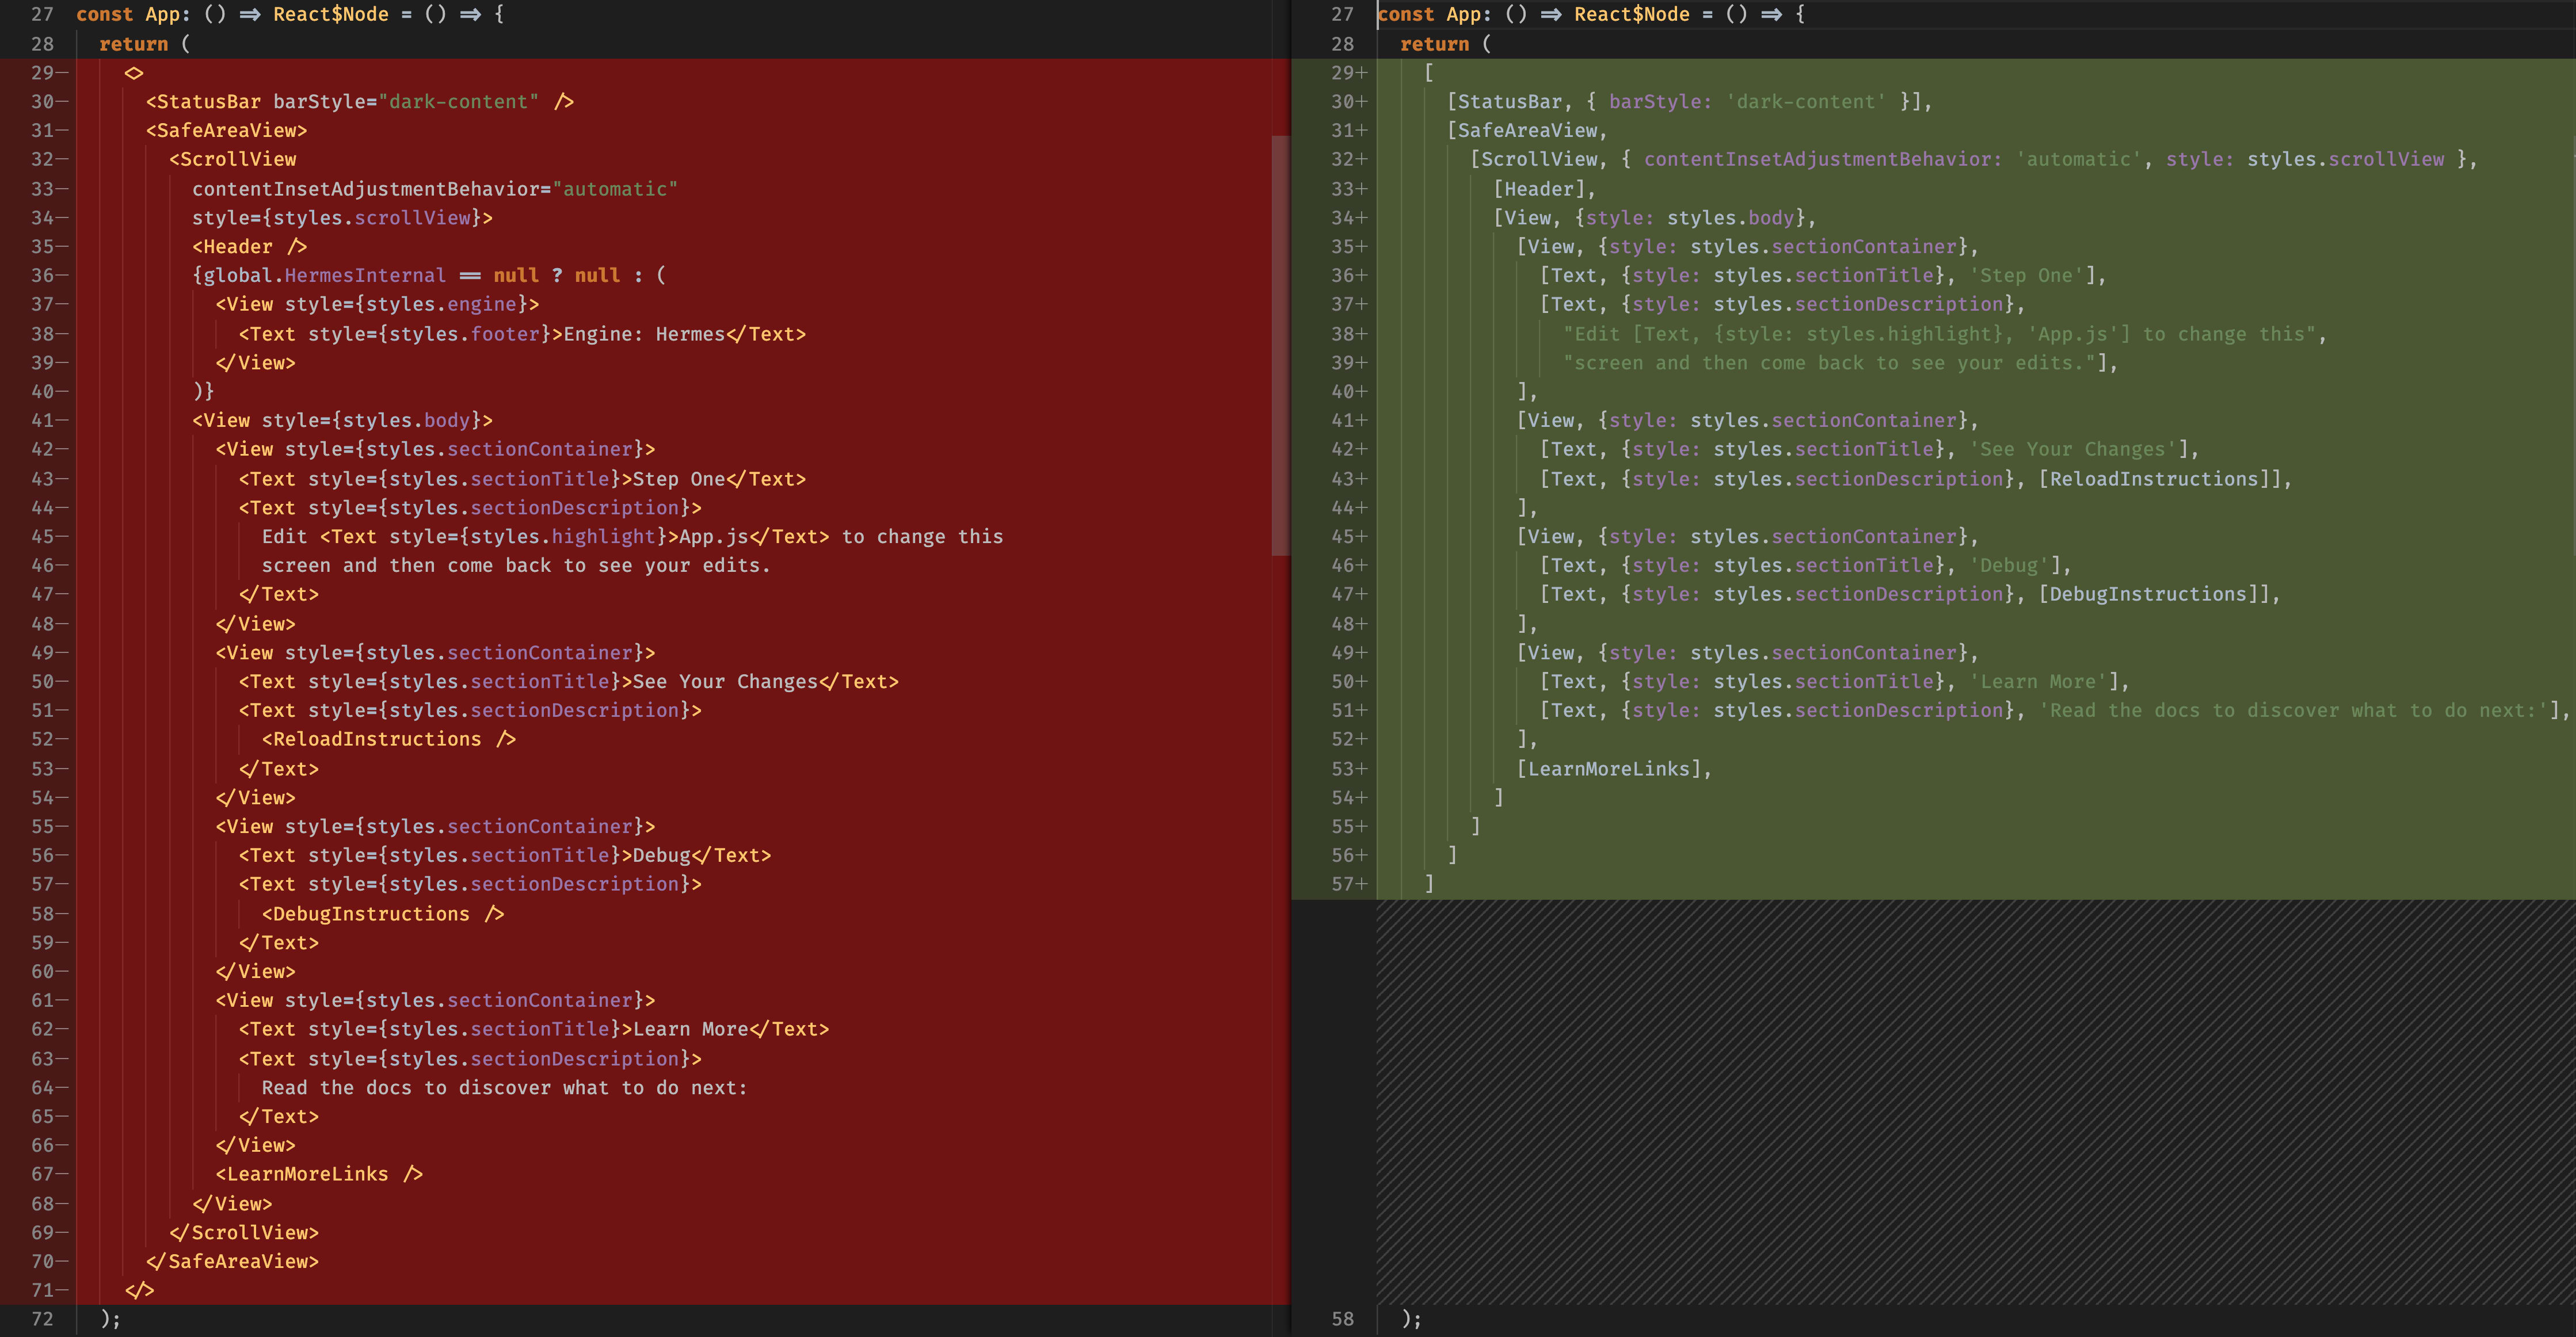Click <DebugInstructions /> in the left pane
Viewport: 2576px width, 1337px height.
click(382, 914)
